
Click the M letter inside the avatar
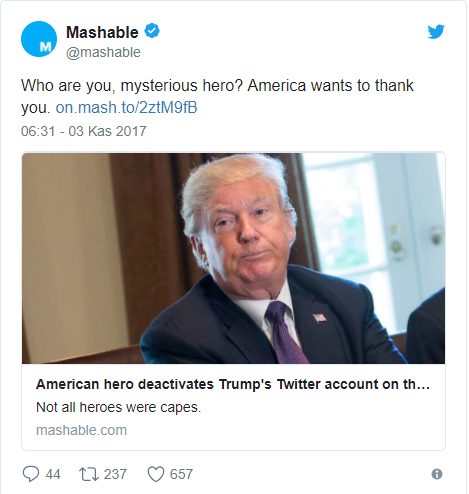point(45,47)
